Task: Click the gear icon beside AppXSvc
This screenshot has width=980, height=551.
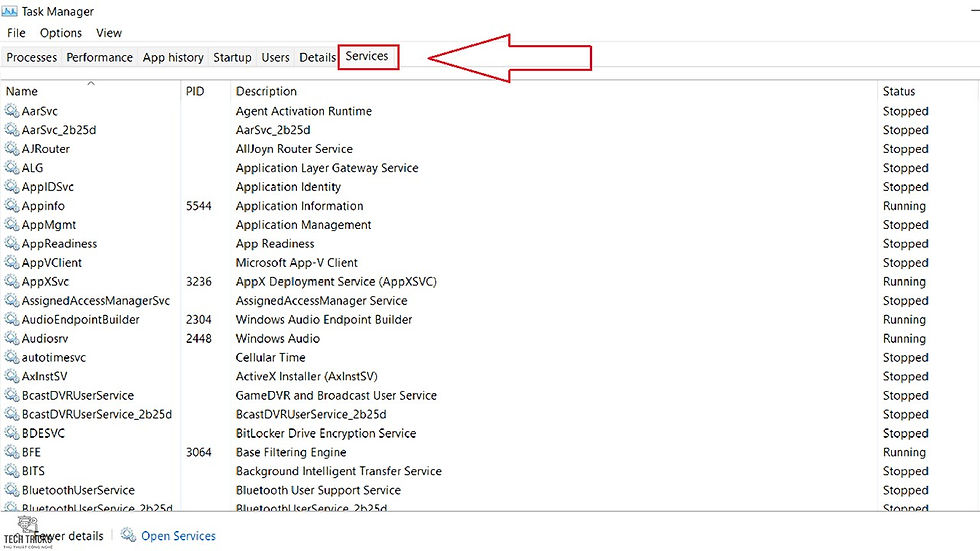Action: [12, 281]
